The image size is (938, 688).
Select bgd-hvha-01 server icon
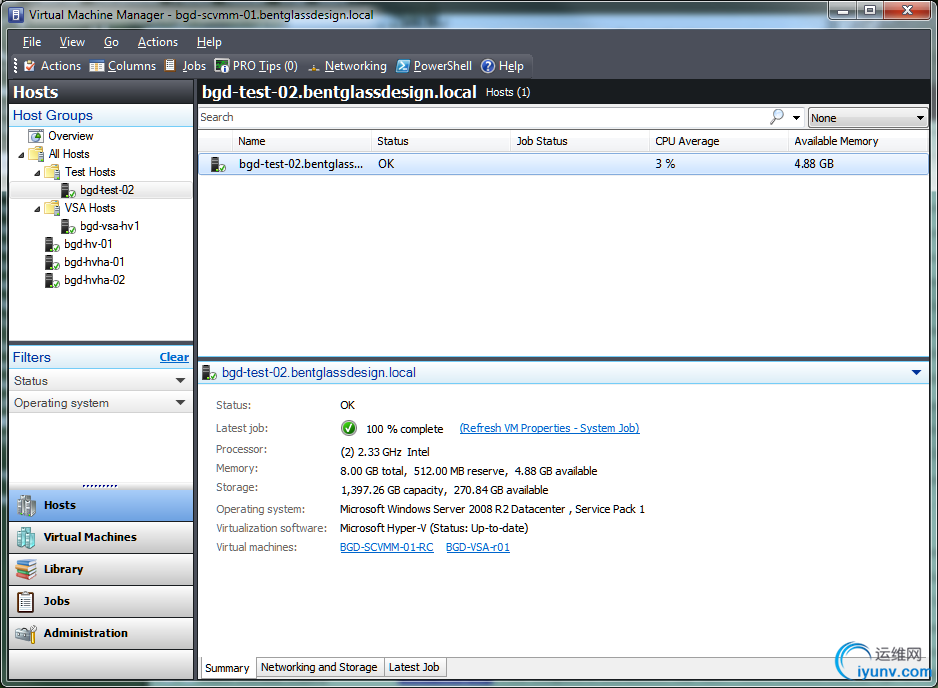pyautogui.click(x=53, y=262)
